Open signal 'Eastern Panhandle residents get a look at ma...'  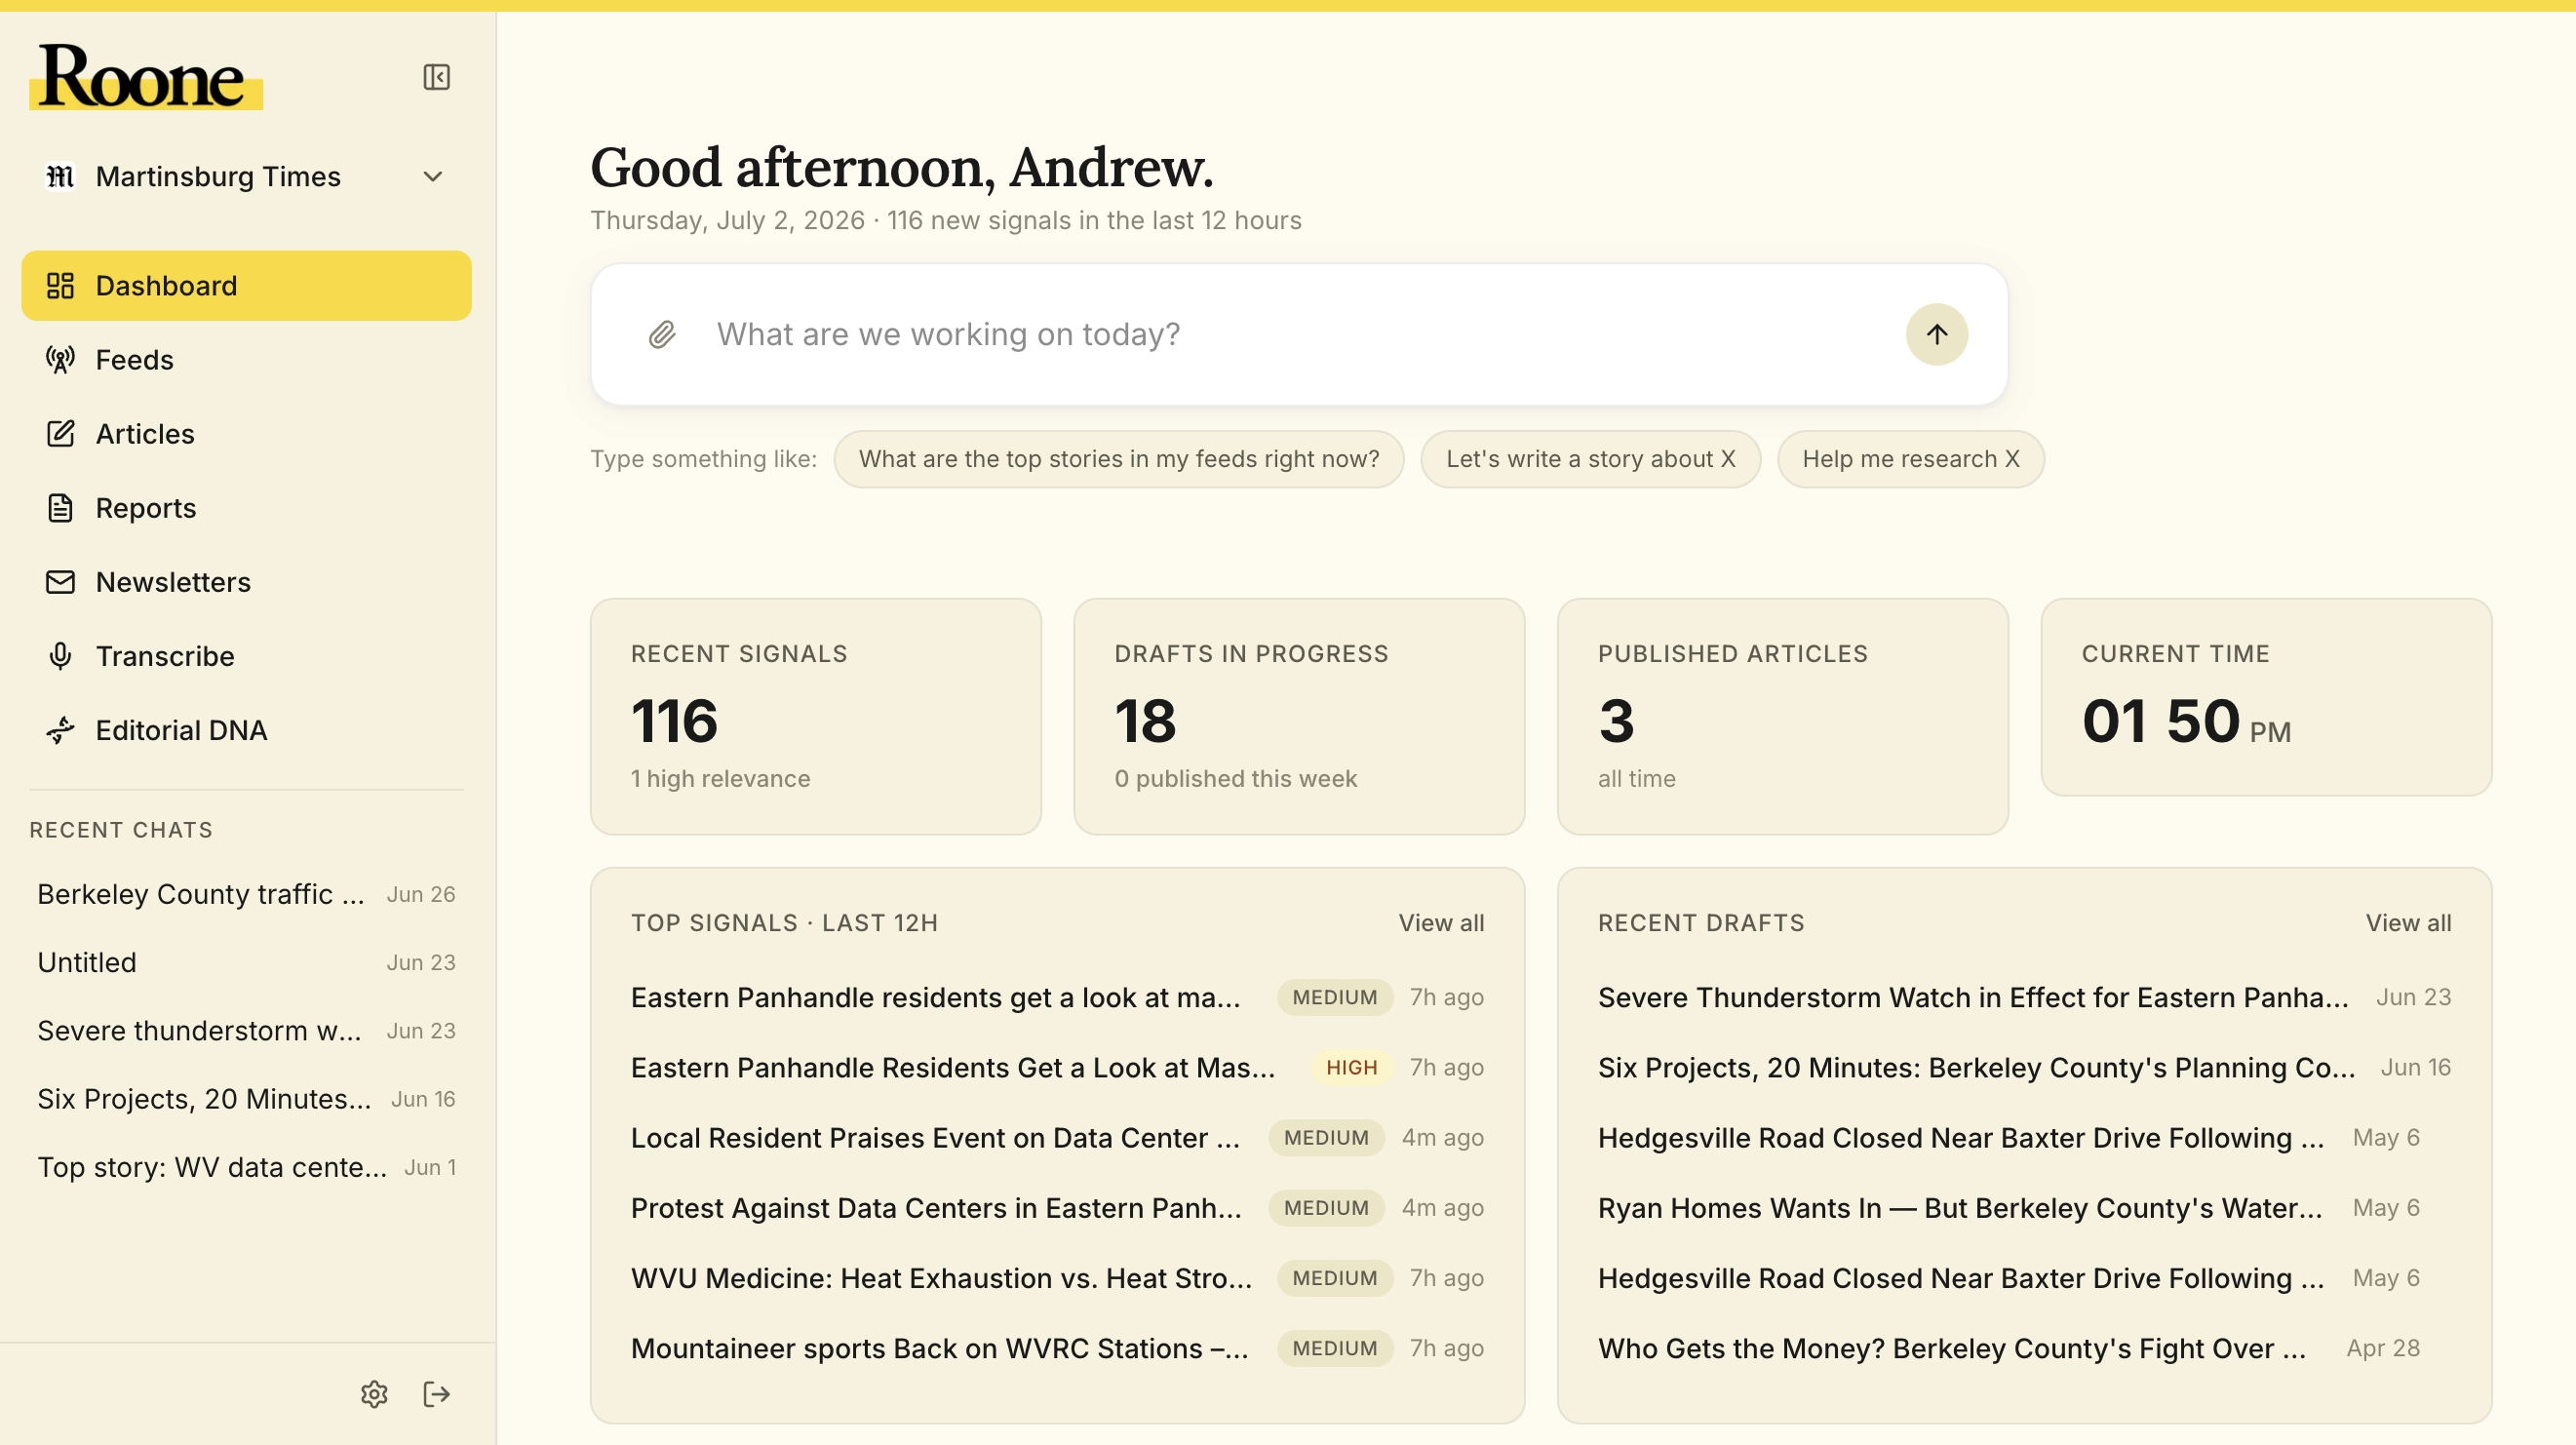point(1057,997)
